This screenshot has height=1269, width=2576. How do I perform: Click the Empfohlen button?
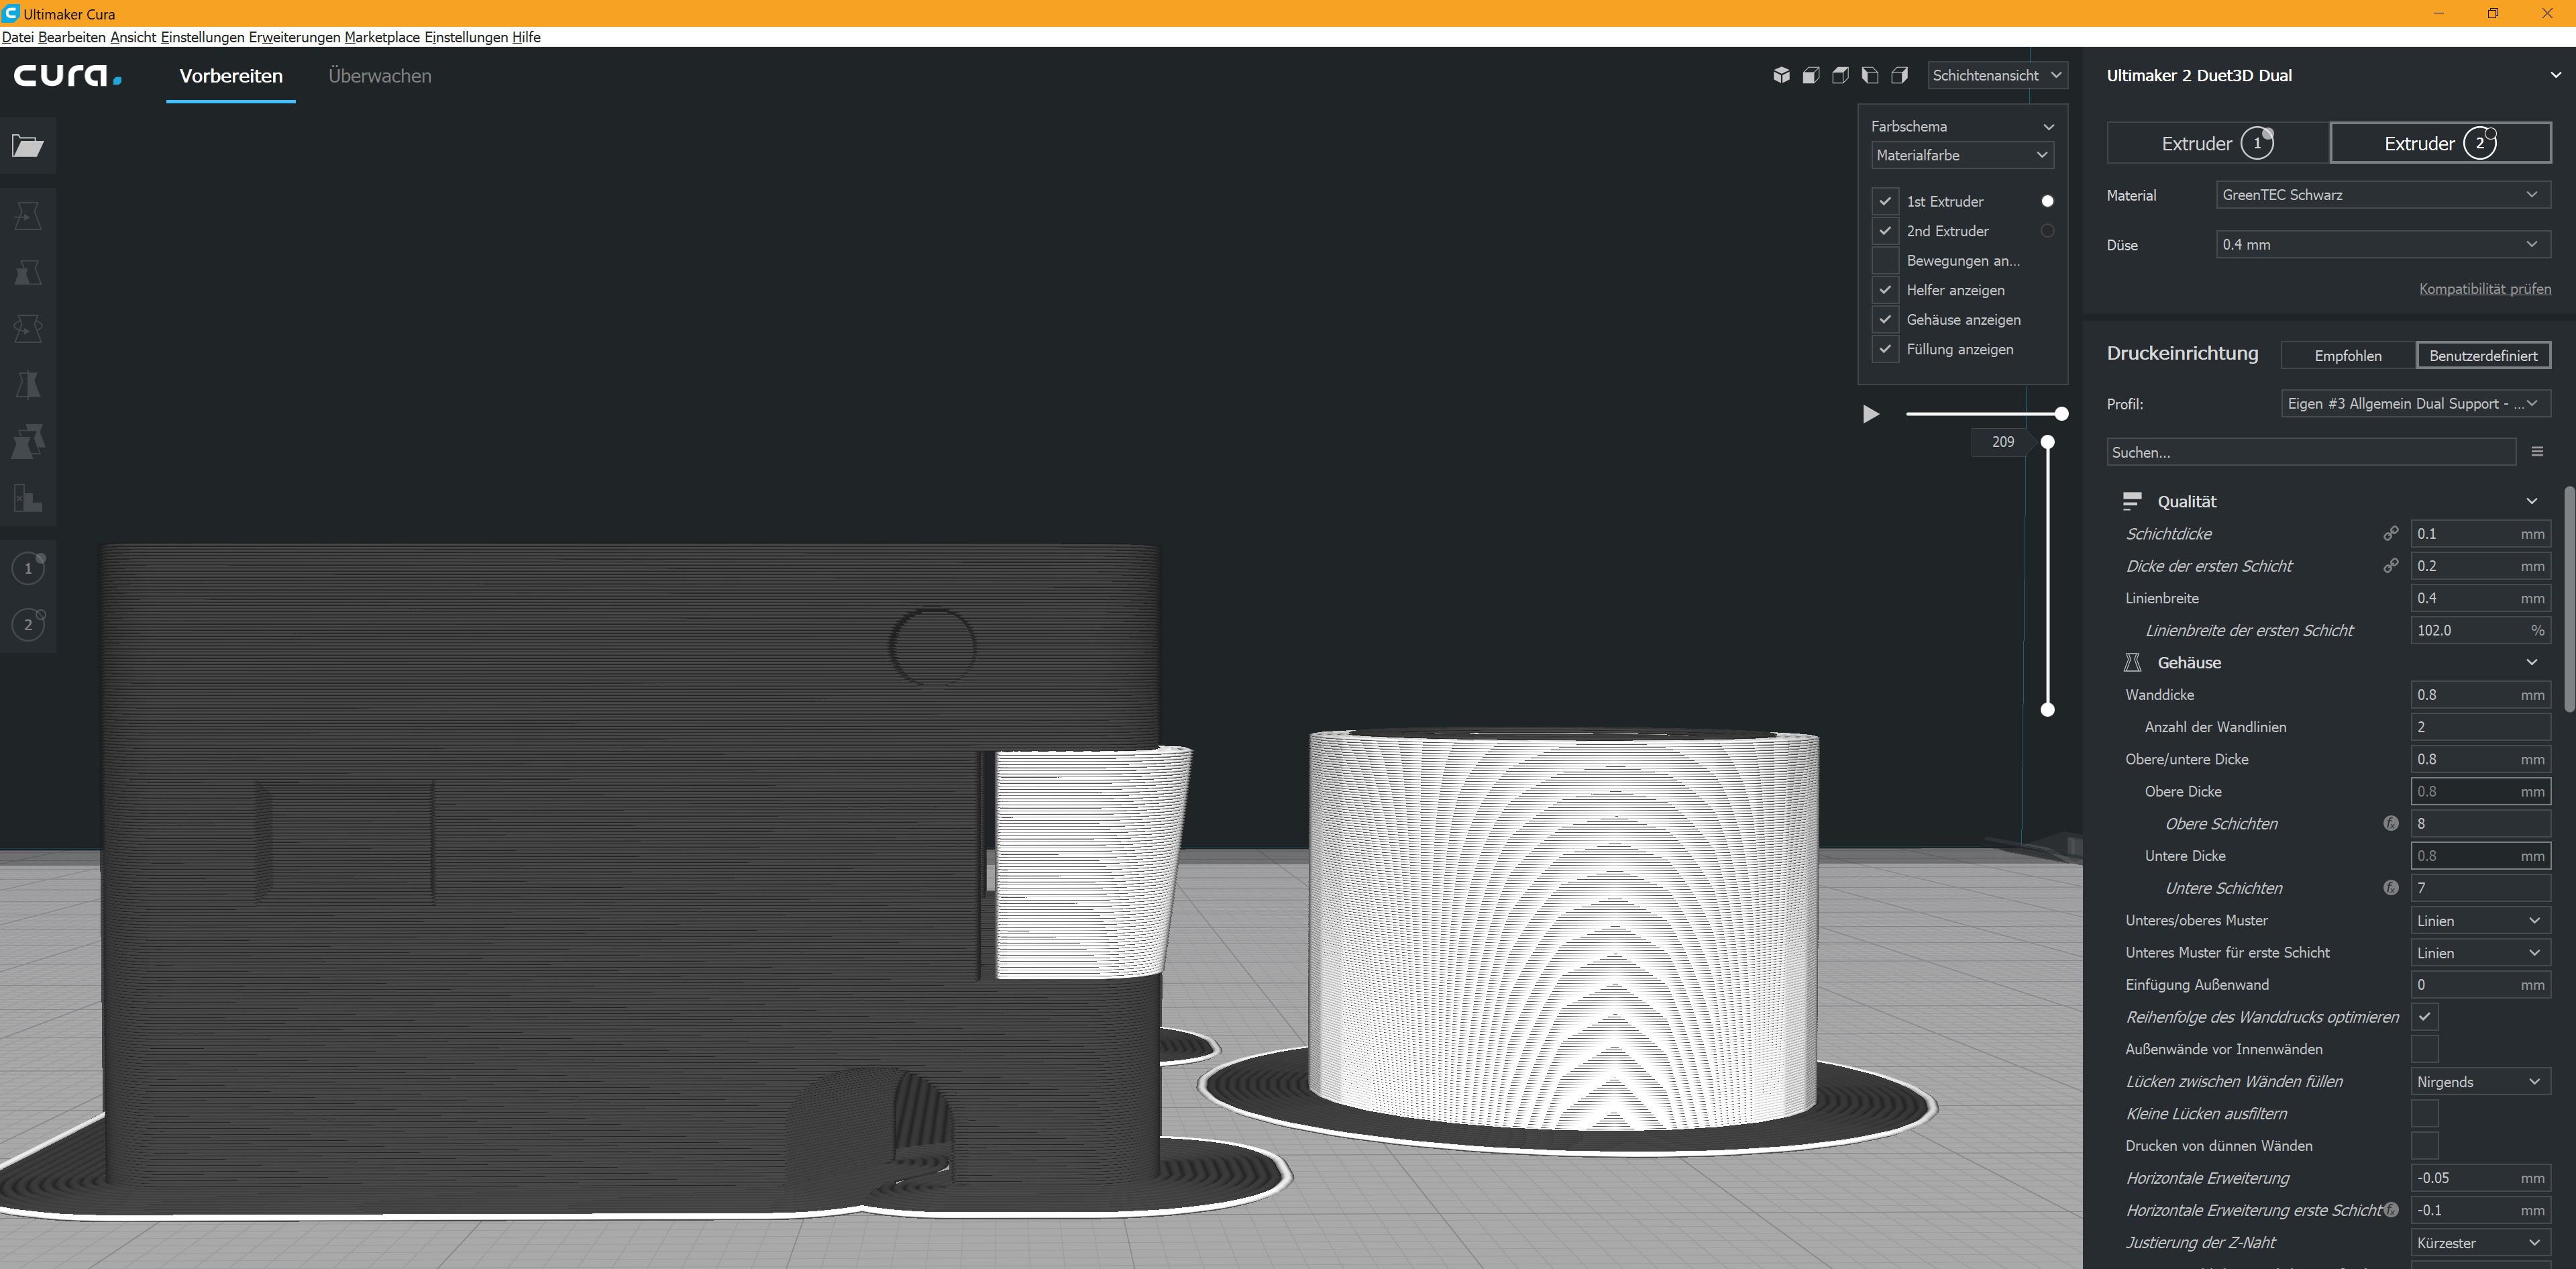click(2347, 356)
